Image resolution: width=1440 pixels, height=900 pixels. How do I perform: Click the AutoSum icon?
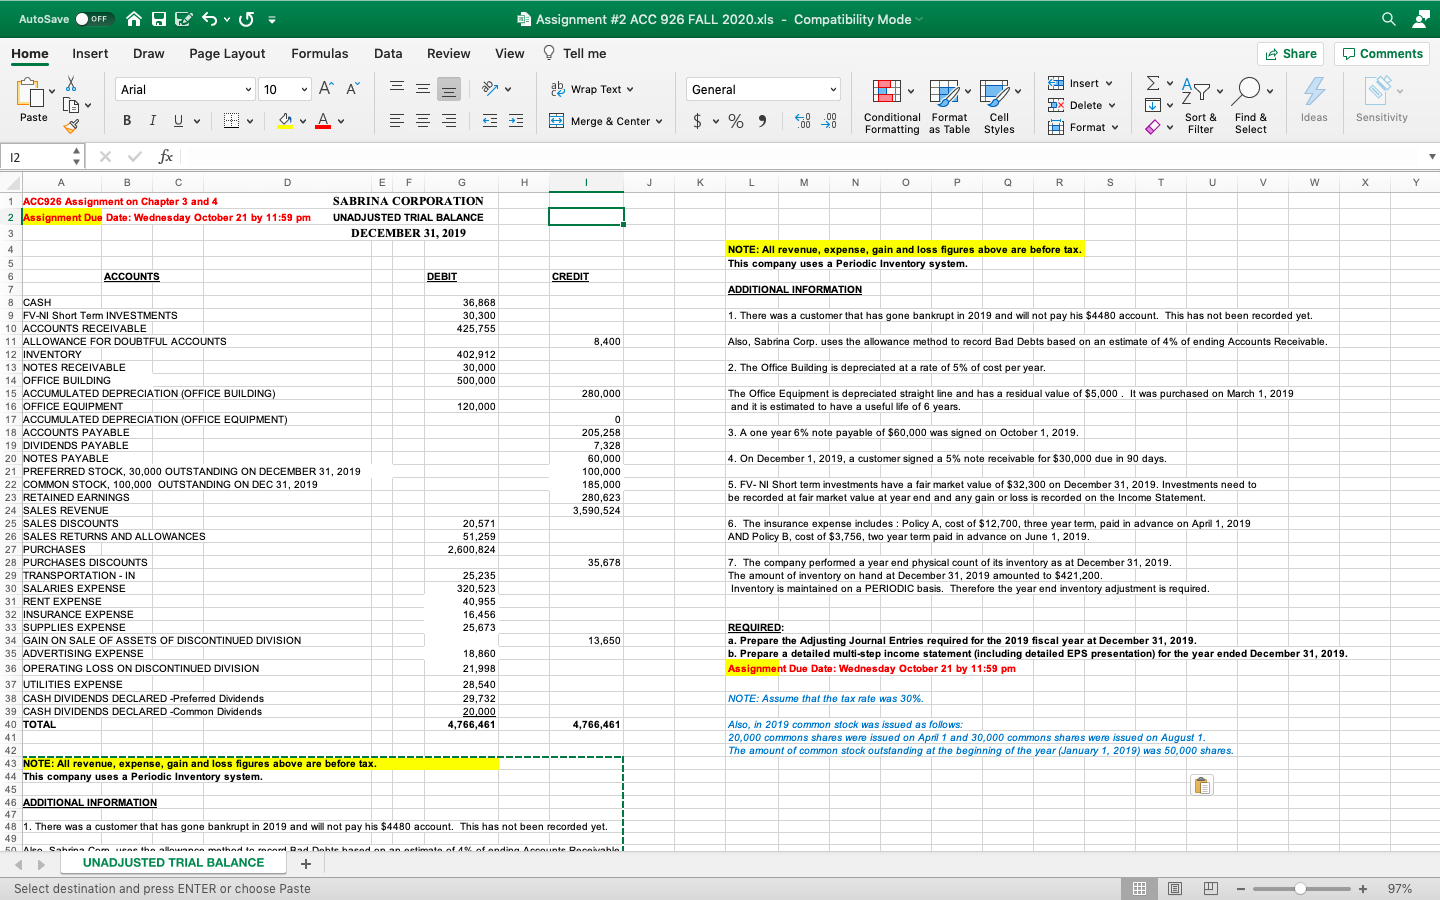[x=1152, y=84]
